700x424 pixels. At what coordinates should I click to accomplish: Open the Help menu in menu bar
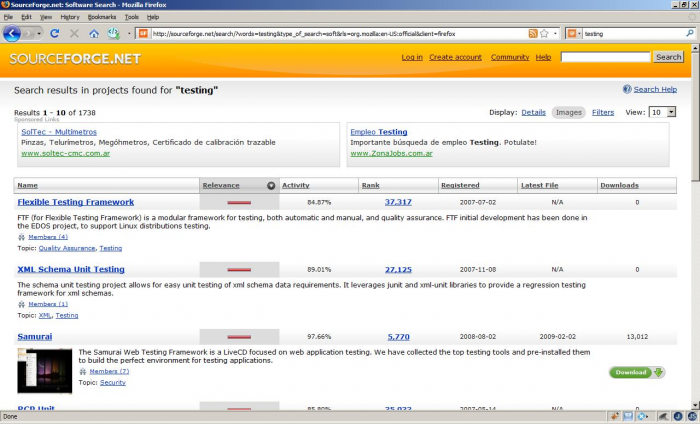[x=153, y=17]
